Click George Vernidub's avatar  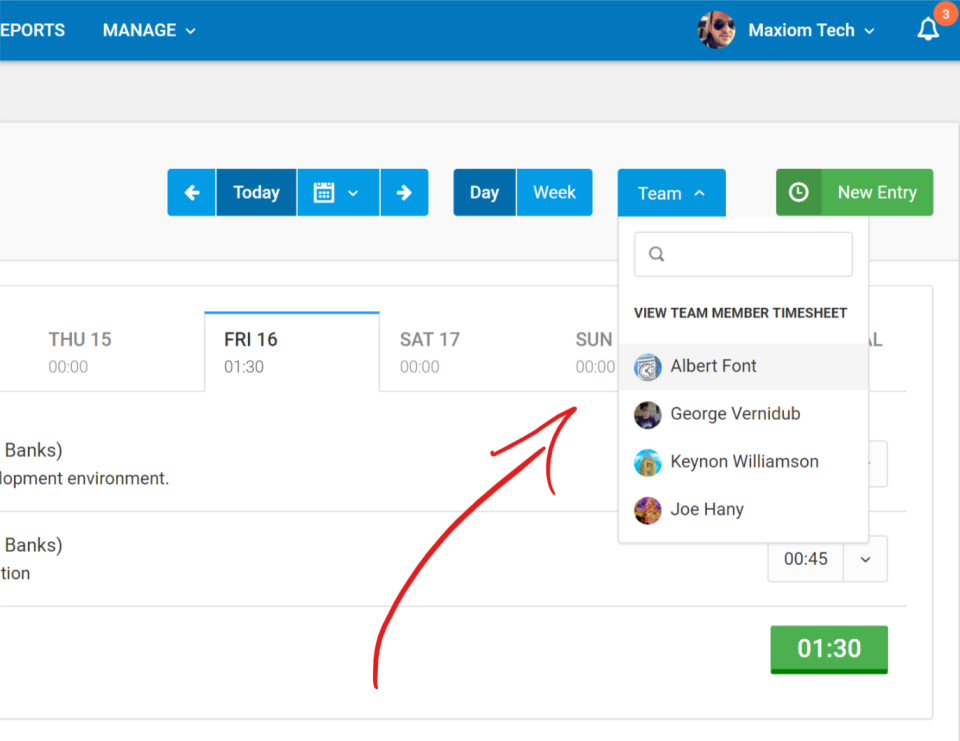point(647,415)
